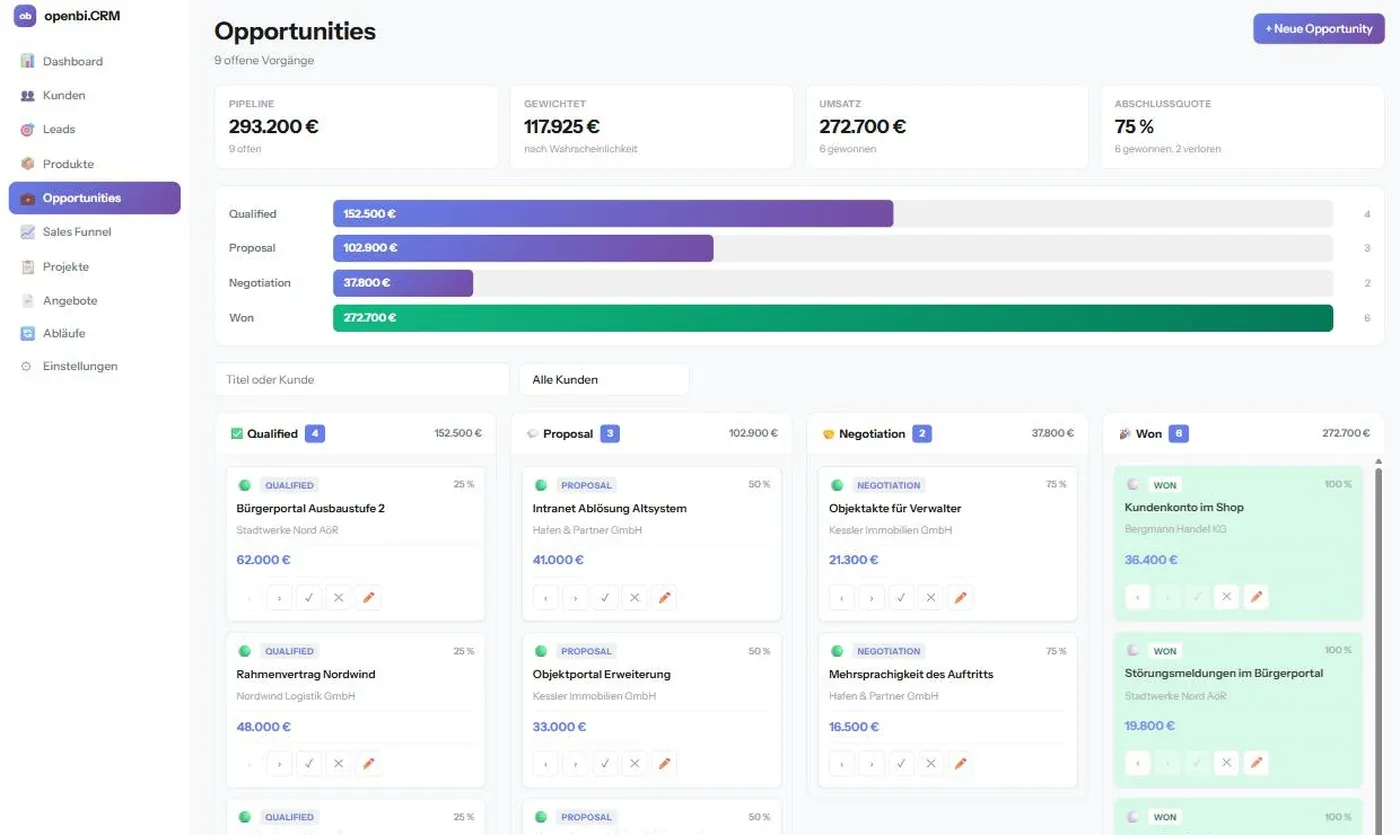Go to Projekte in the sidebar
The height and width of the screenshot is (835, 1400).
[94, 266]
